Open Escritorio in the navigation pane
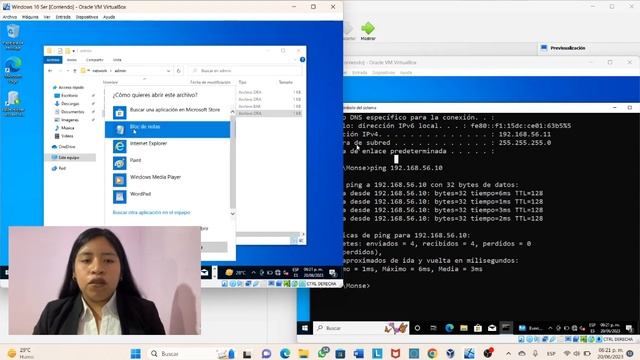The width and height of the screenshot is (640, 360). point(69,96)
